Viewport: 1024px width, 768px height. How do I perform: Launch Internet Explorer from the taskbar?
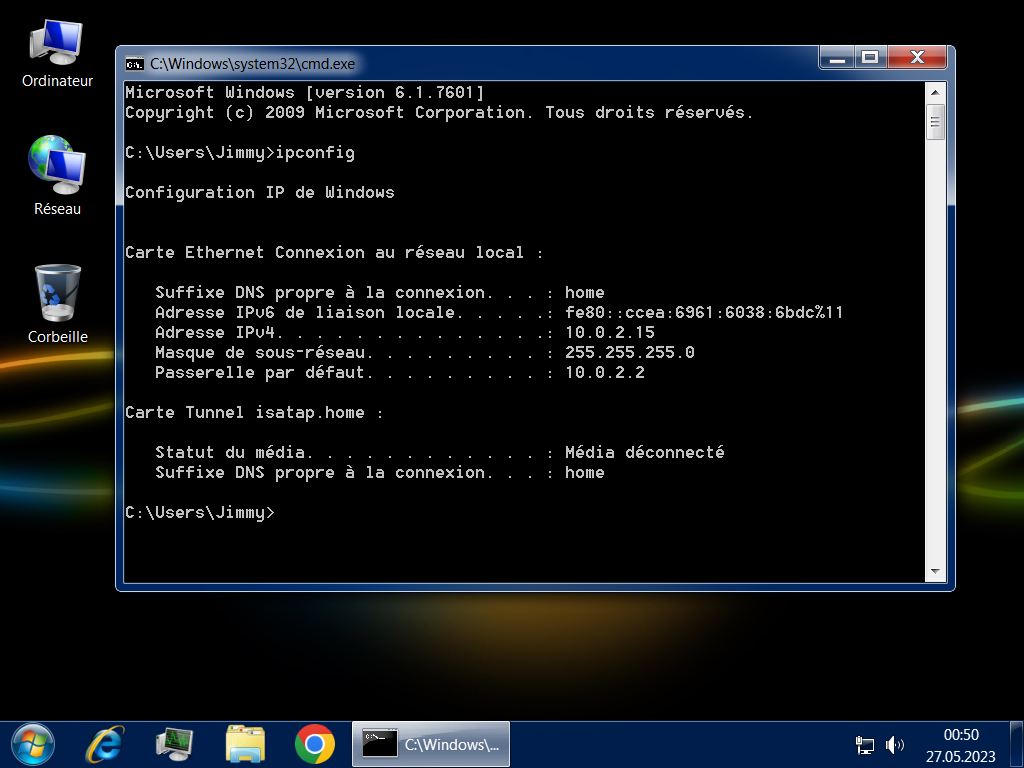click(x=105, y=744)
